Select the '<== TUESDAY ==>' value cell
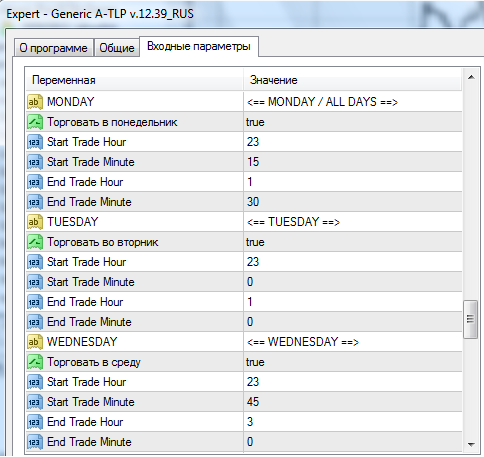This screenshot has width=484, height=457. coord(353,222)
